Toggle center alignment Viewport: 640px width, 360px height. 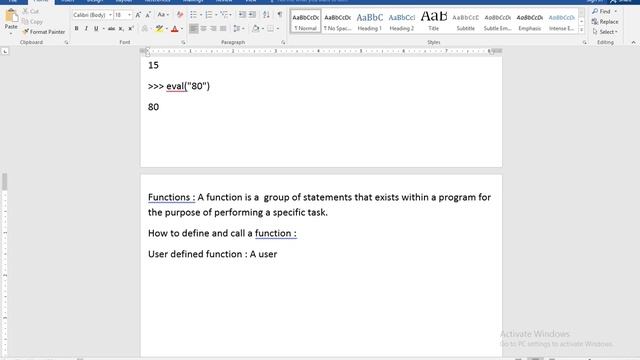click(x=203, y=29)
